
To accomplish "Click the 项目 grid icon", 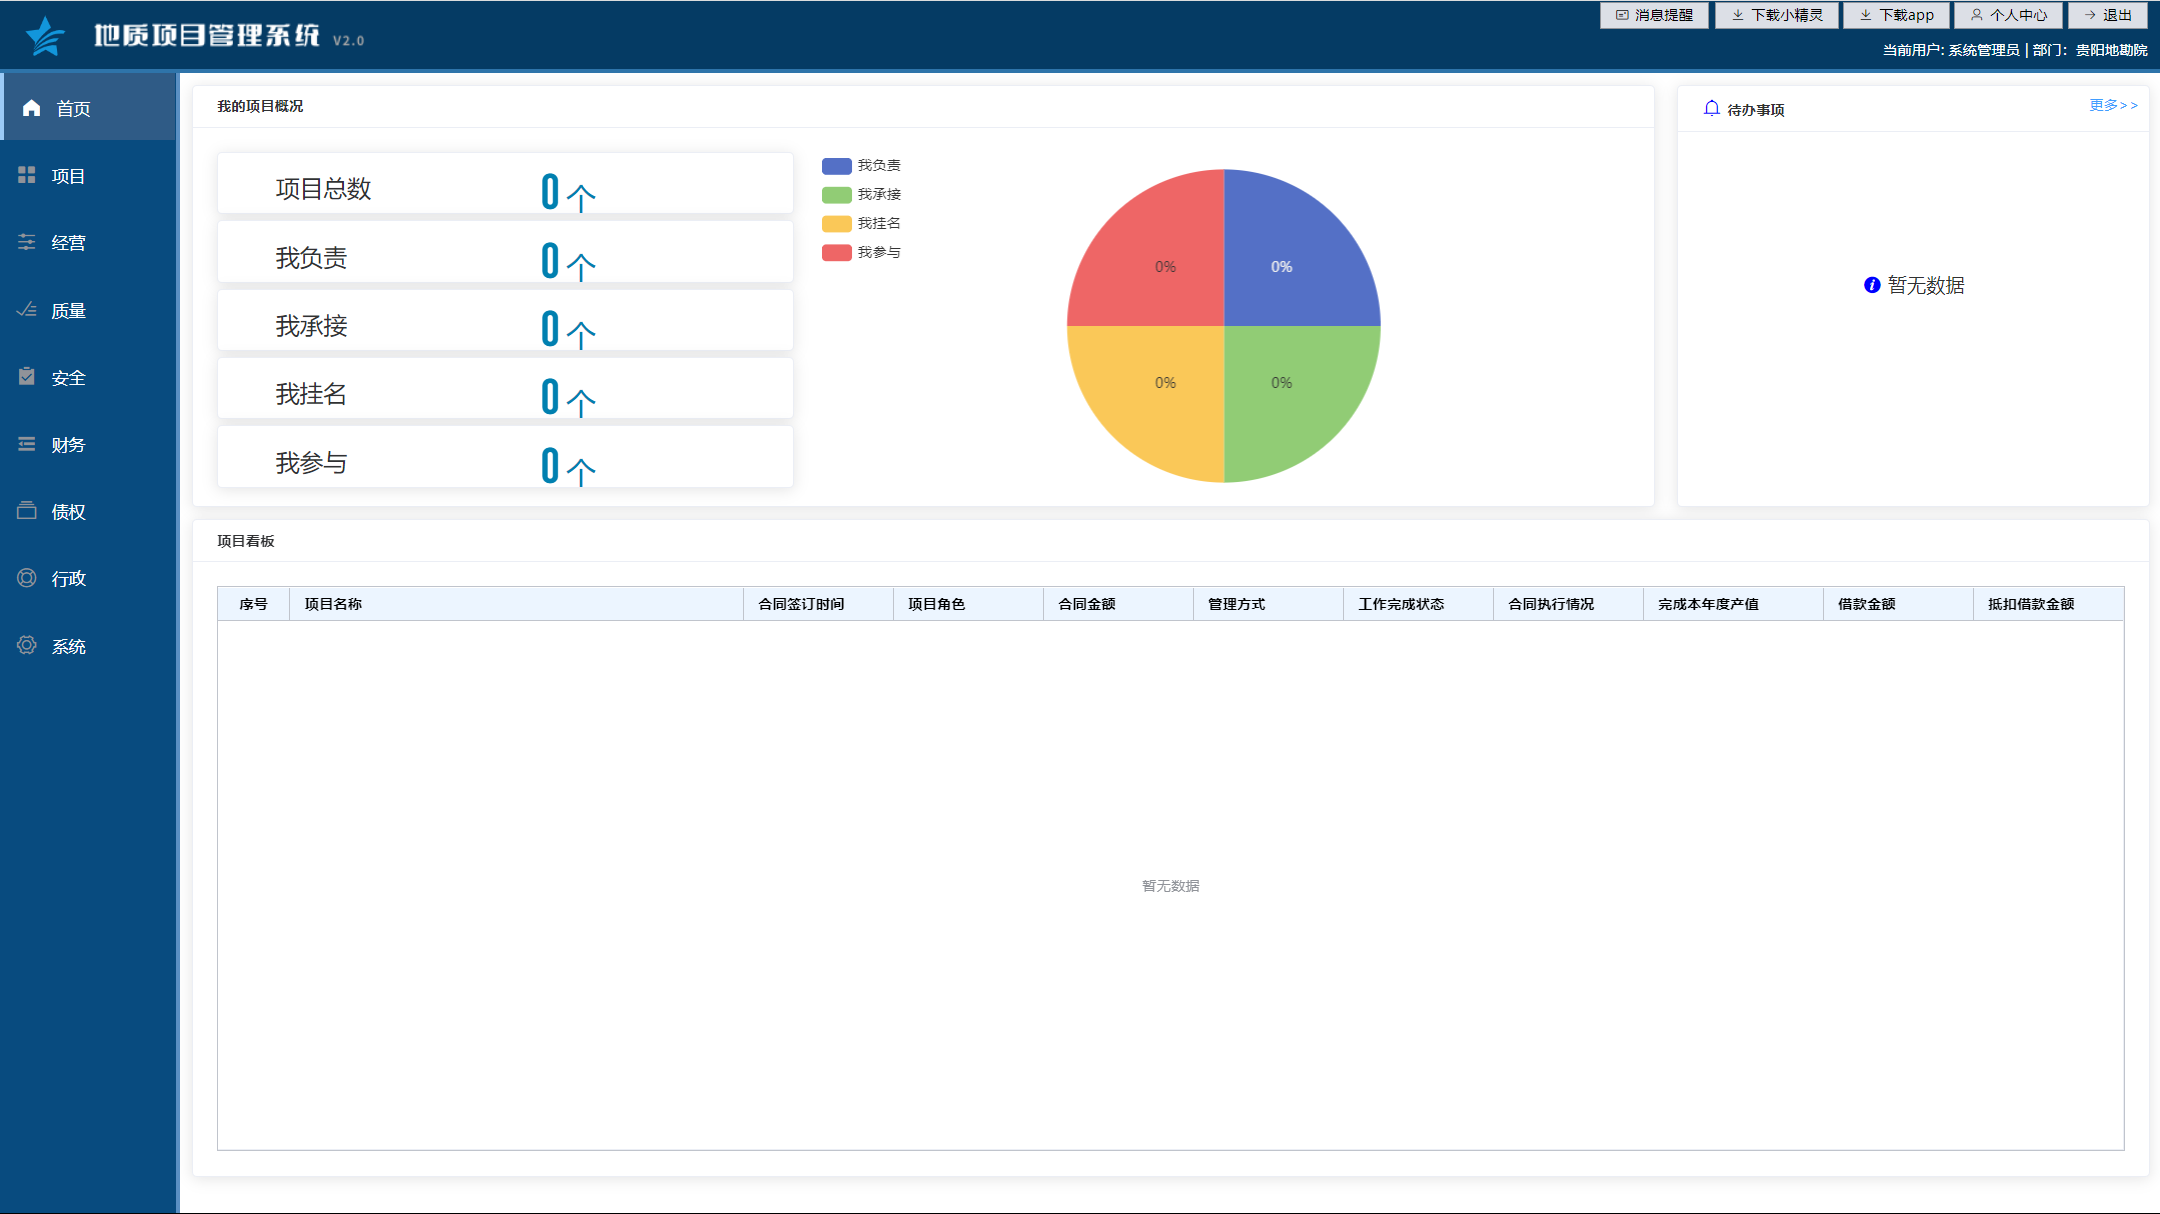I will click(x=27, y=175).
